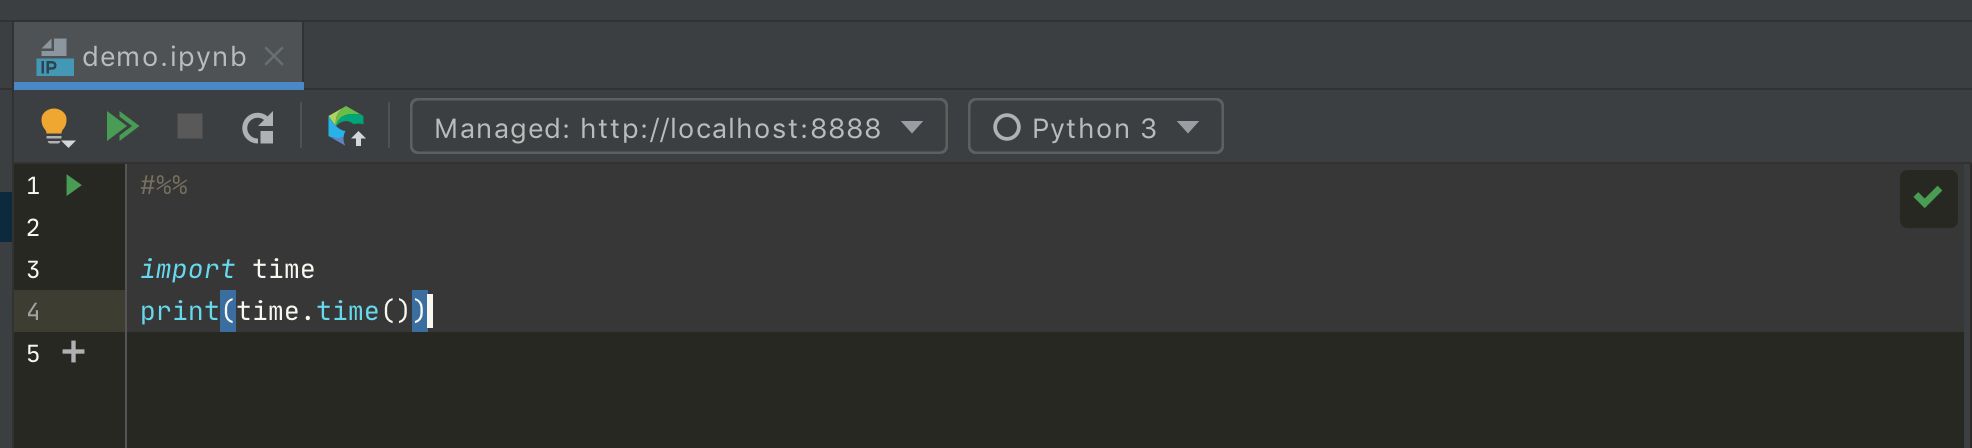Click the notebook file icon on the tab

[54, 57]
